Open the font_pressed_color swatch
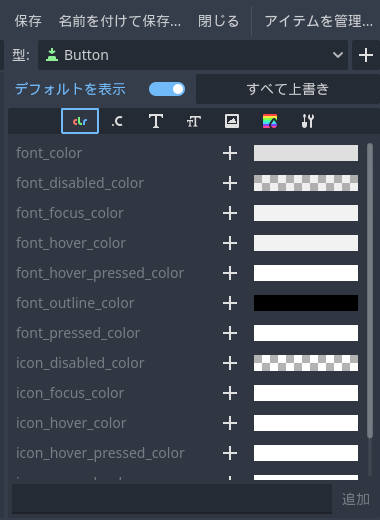Viewport: 380px width, 520px height. click(306, 333)
